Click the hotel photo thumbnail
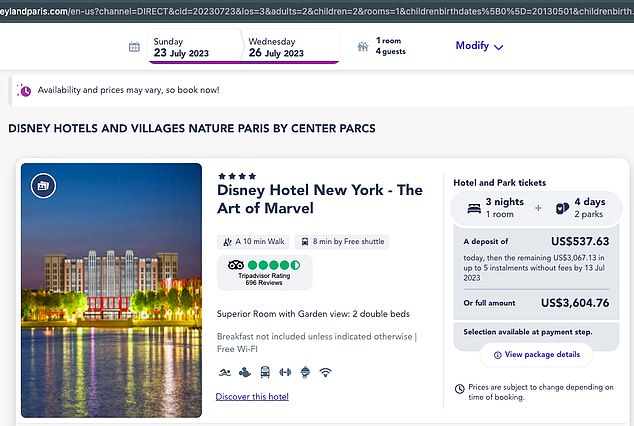The width and height of the screenshot is (634, 426). (x=111, y=290)
